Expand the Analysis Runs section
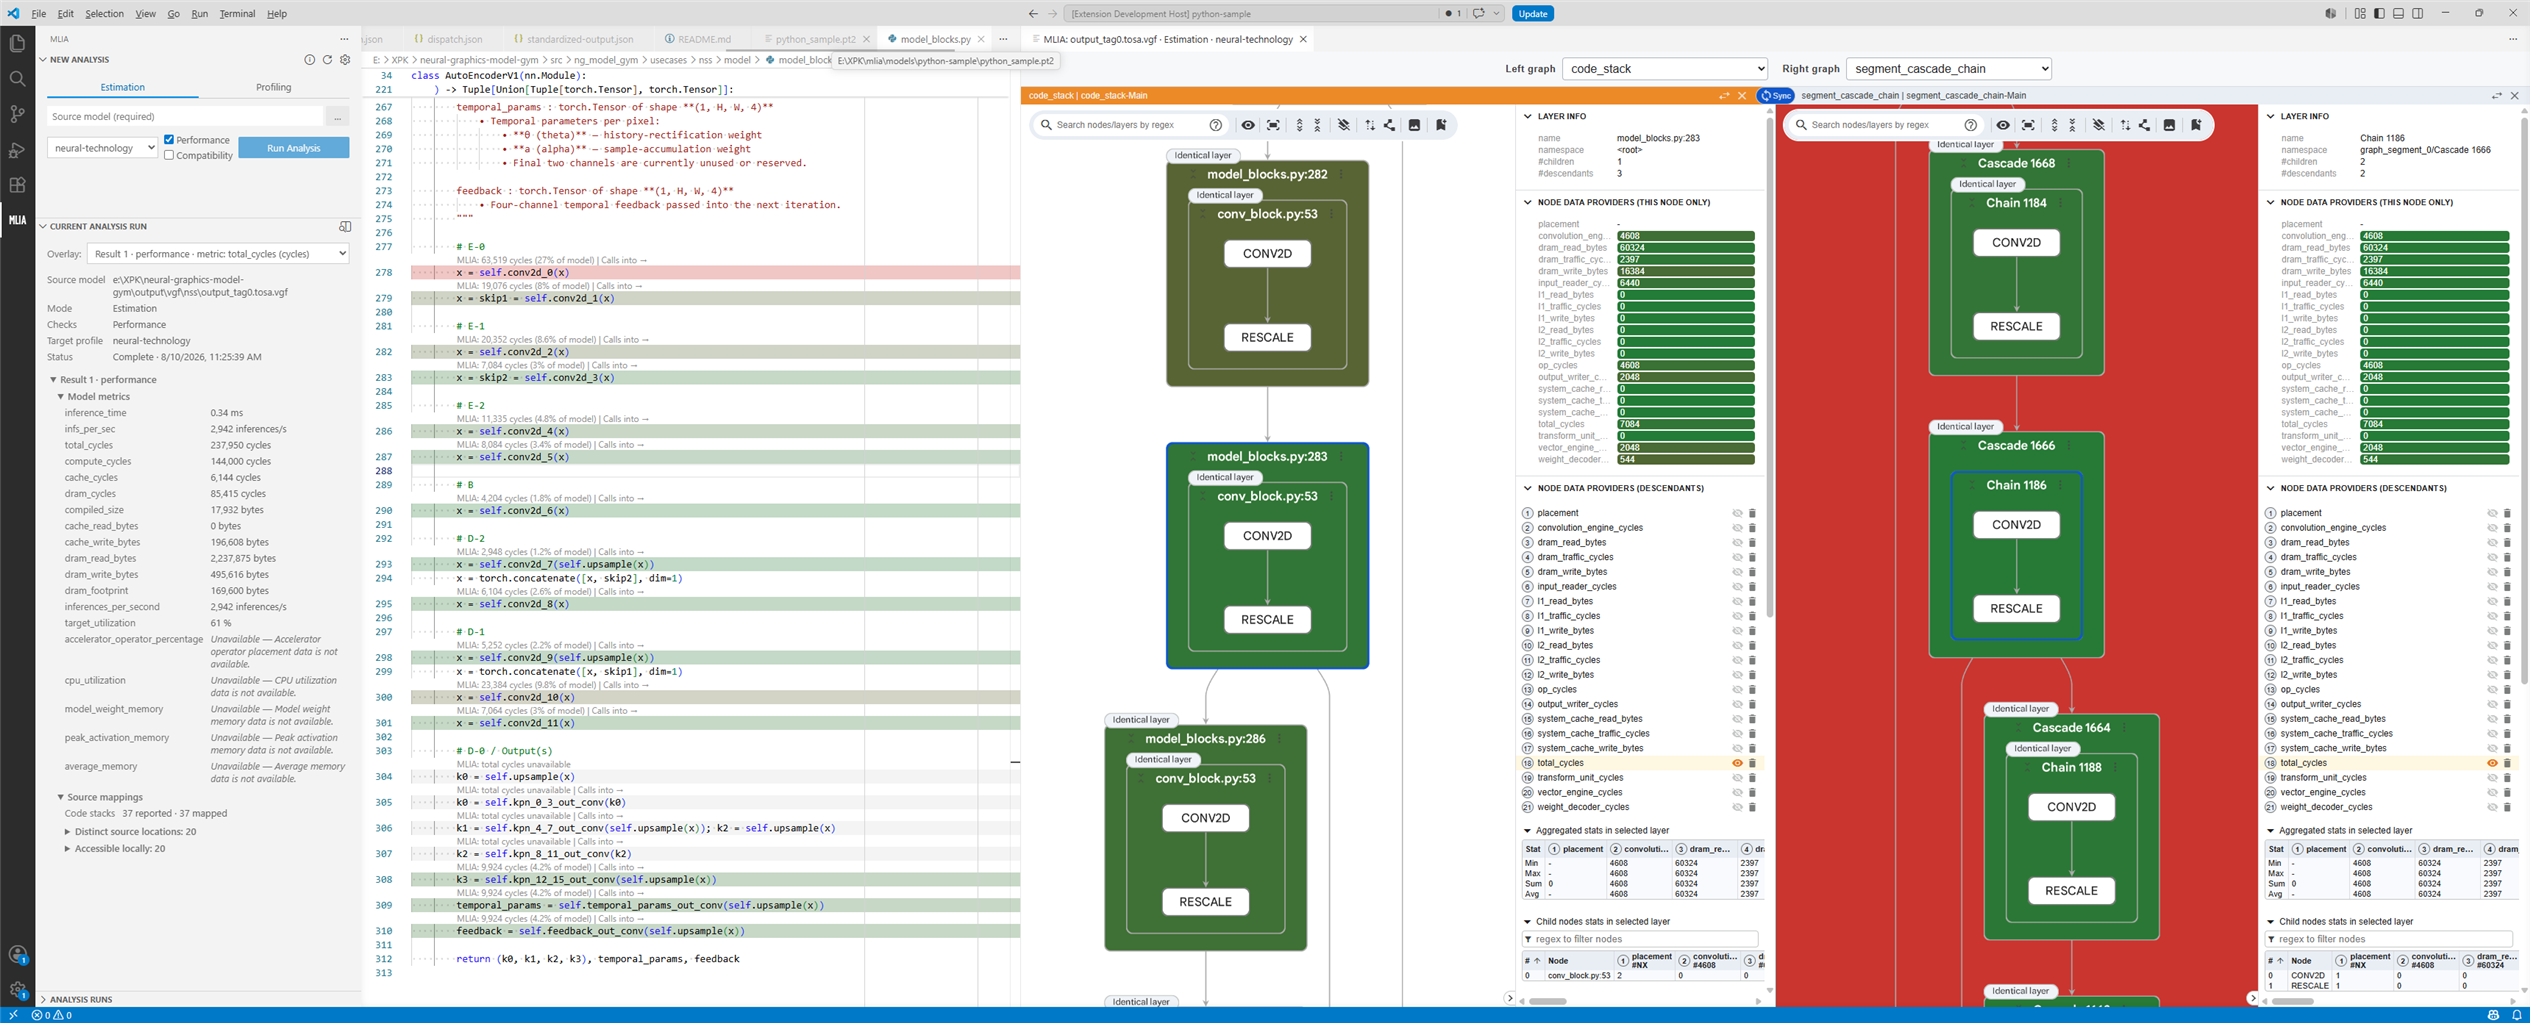Viewport: 2530px width, 1023px height. [81, 999]
